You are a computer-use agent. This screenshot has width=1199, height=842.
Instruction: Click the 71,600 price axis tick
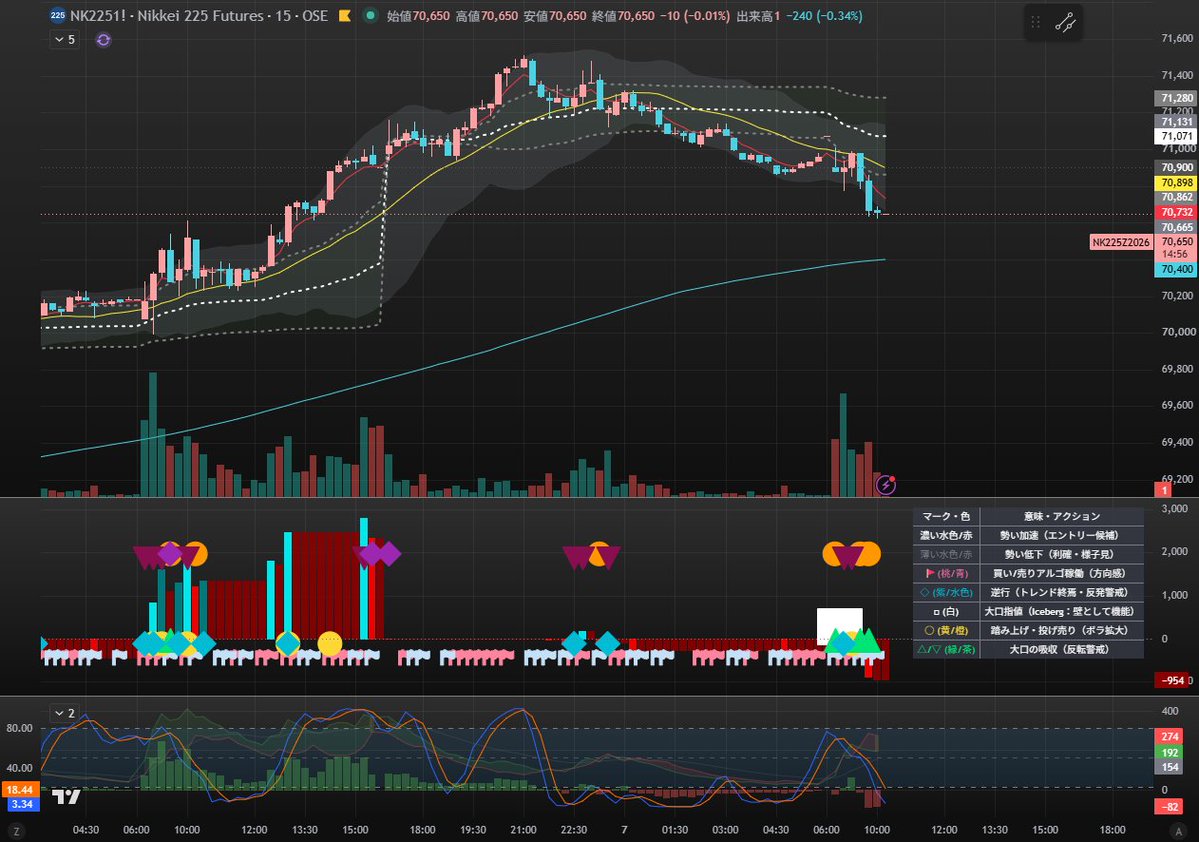tap(1177, 38)
